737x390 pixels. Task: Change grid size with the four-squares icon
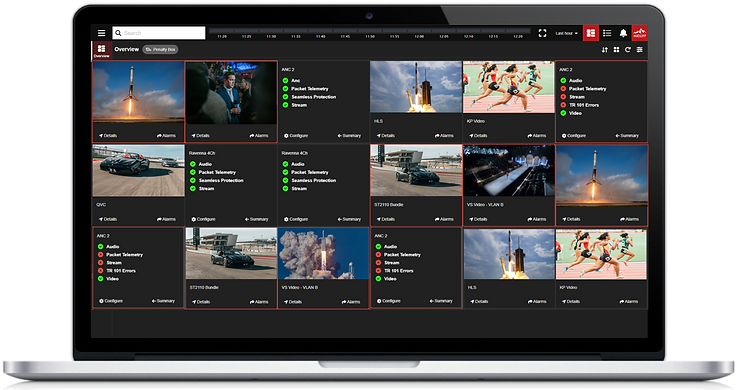click(x=616, y=49)
